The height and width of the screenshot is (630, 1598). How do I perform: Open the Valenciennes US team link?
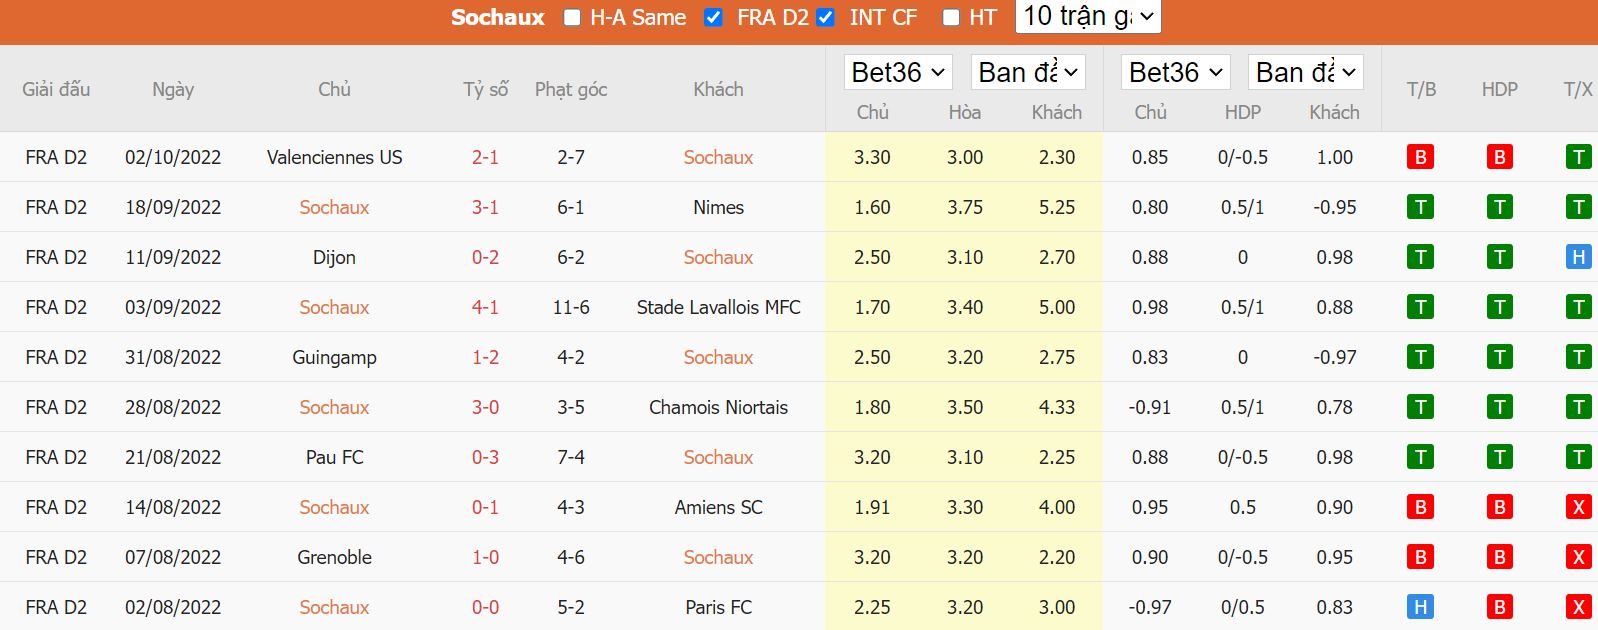pyautogui.click(x=334, y=157)
